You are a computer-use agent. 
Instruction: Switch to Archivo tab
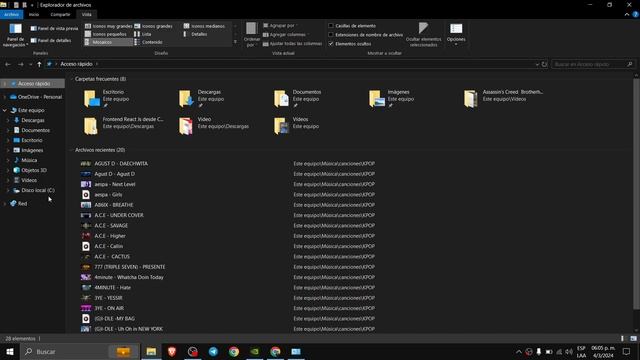pos(12,14)
